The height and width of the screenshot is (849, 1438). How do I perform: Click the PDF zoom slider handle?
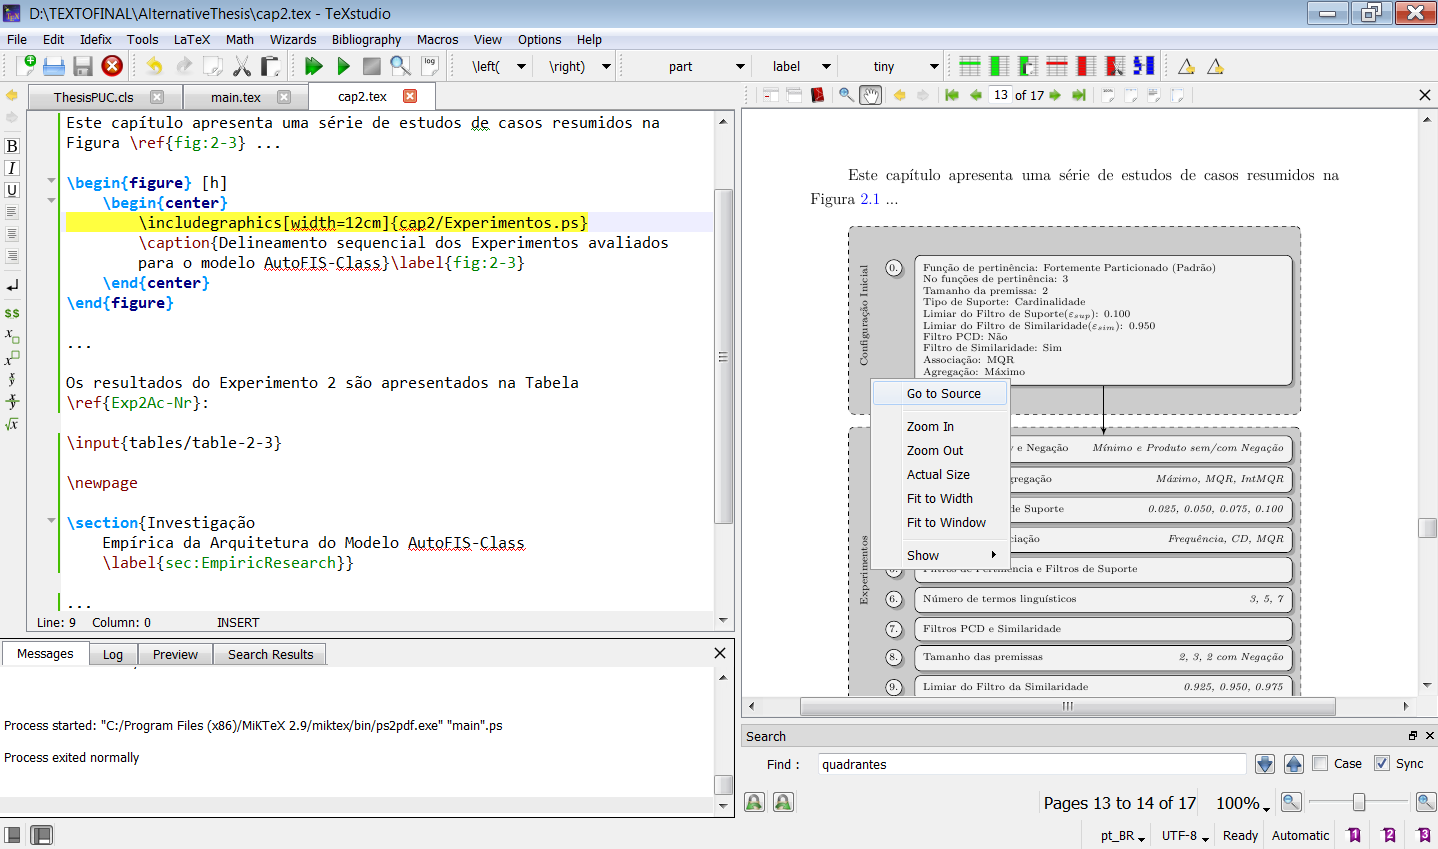click(1359, 802)
